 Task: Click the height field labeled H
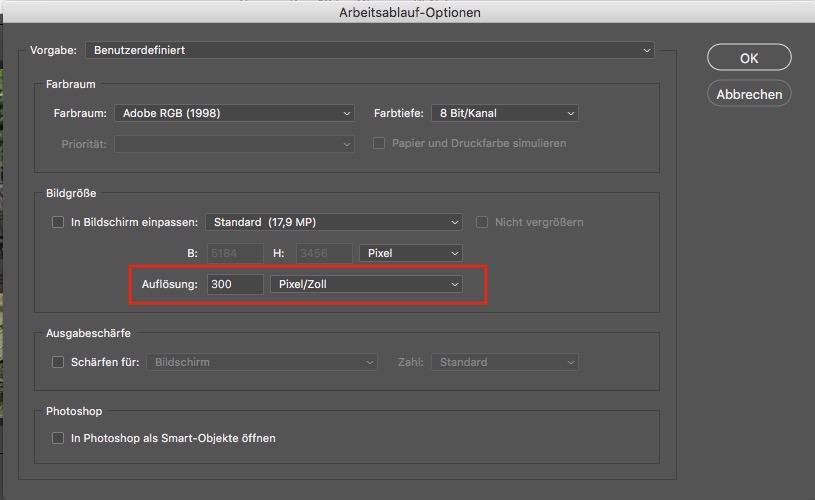tap(324, 253)
